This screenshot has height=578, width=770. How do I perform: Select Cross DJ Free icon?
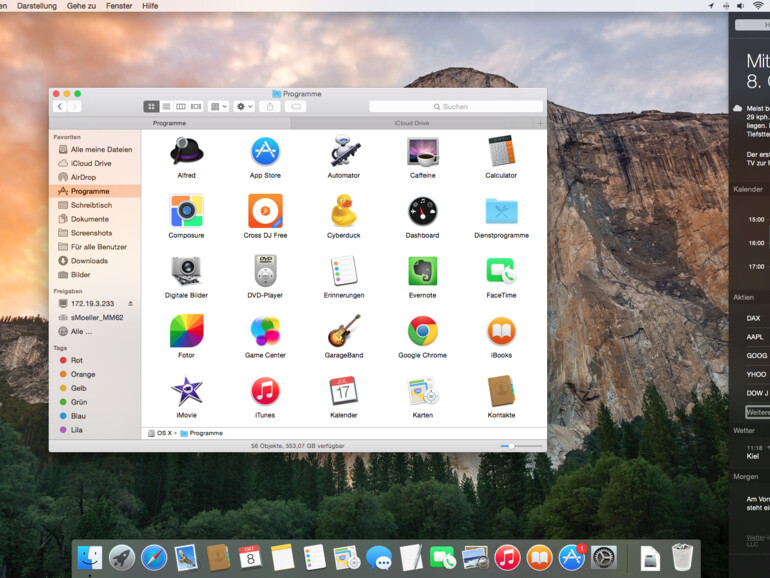(265, 211)
